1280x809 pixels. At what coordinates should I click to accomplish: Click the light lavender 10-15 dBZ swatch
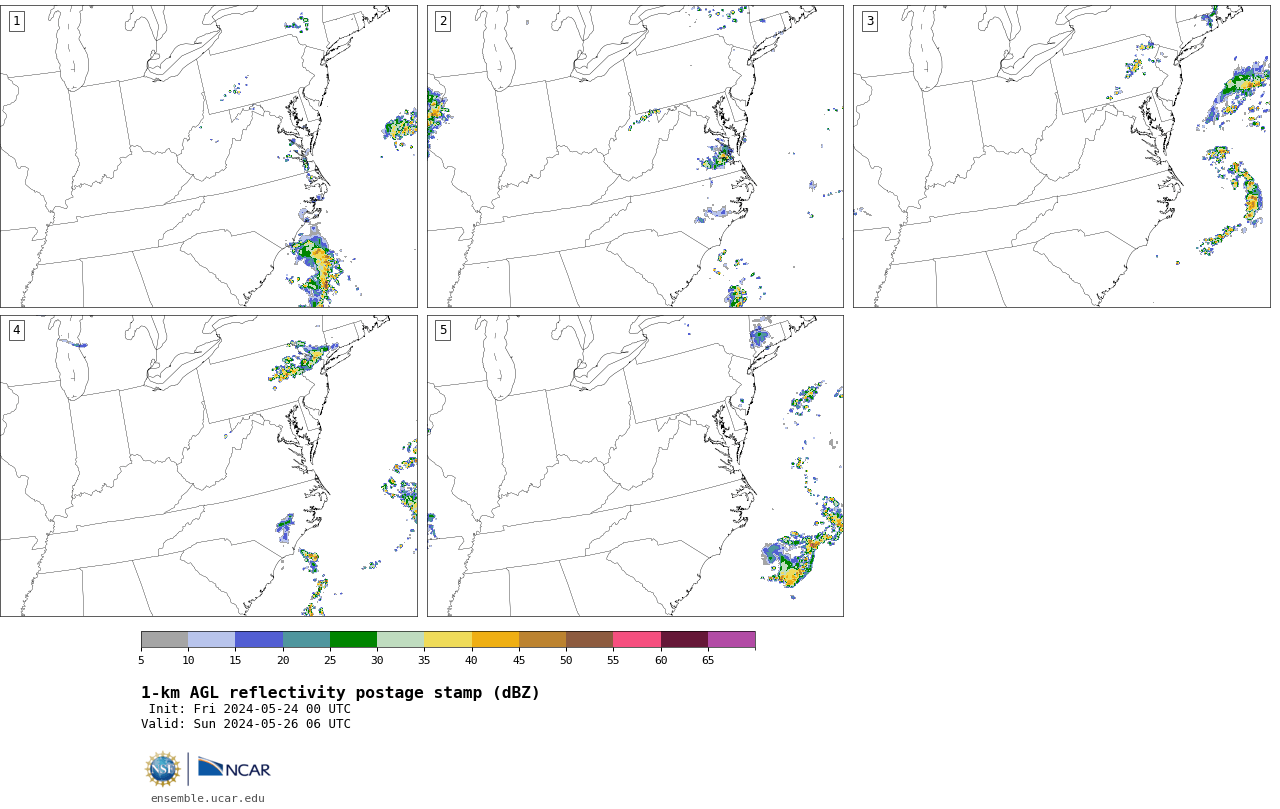coord(211,640)
